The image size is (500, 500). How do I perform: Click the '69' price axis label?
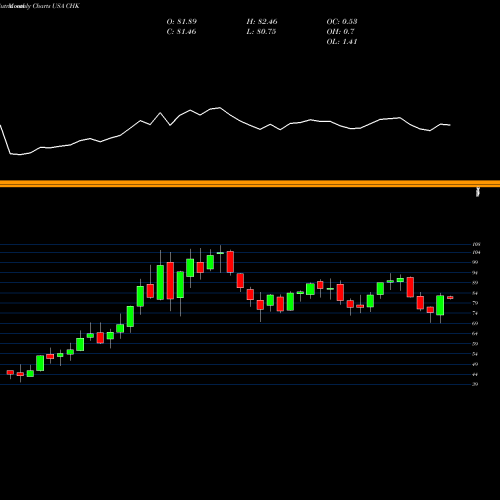pyautogui.click(x=475, y=323)
